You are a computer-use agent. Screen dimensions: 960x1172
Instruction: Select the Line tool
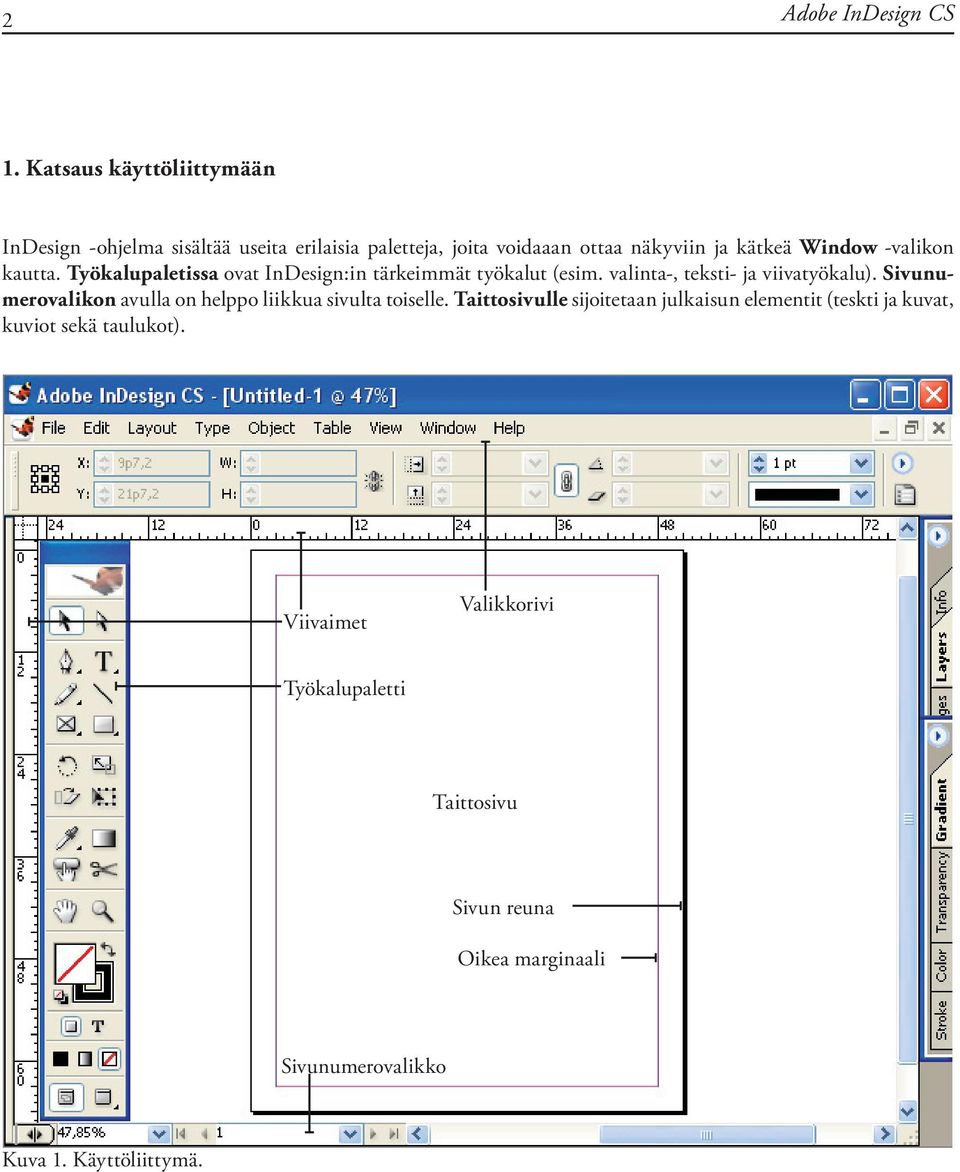[x=103, y=694]
